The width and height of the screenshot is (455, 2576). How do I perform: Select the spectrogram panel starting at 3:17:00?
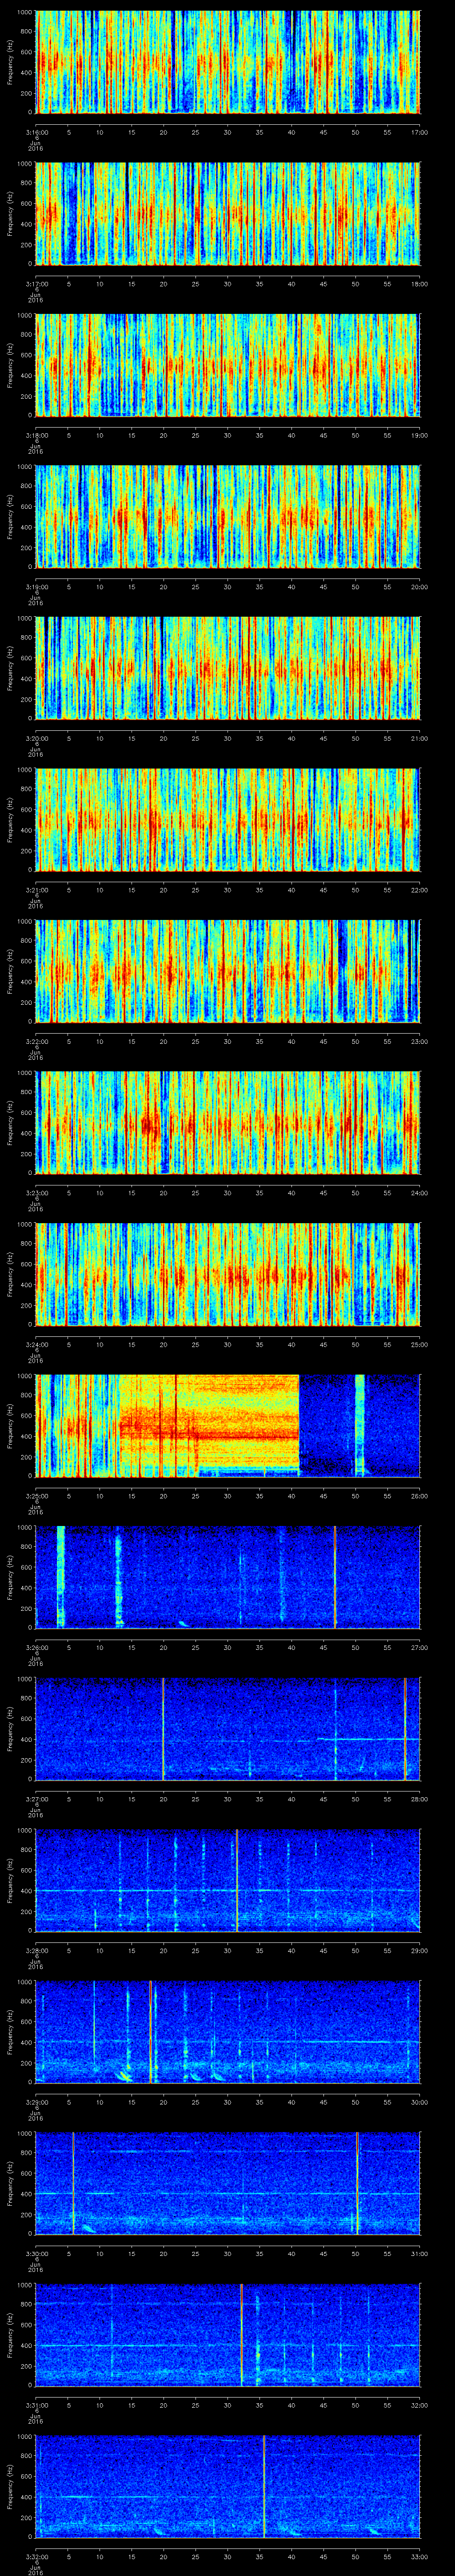click(227, 213)
